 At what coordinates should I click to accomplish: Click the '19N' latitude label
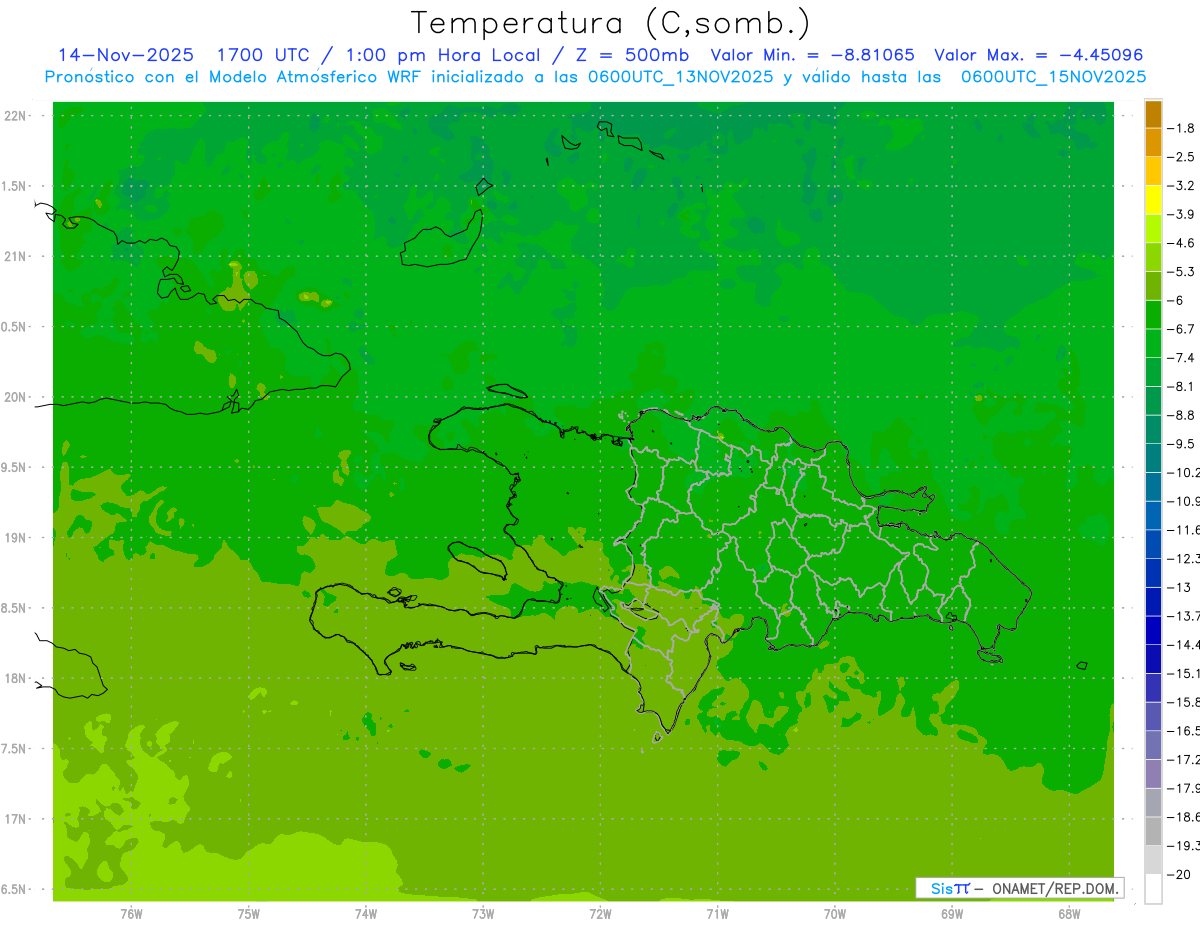tap(15, 538)
